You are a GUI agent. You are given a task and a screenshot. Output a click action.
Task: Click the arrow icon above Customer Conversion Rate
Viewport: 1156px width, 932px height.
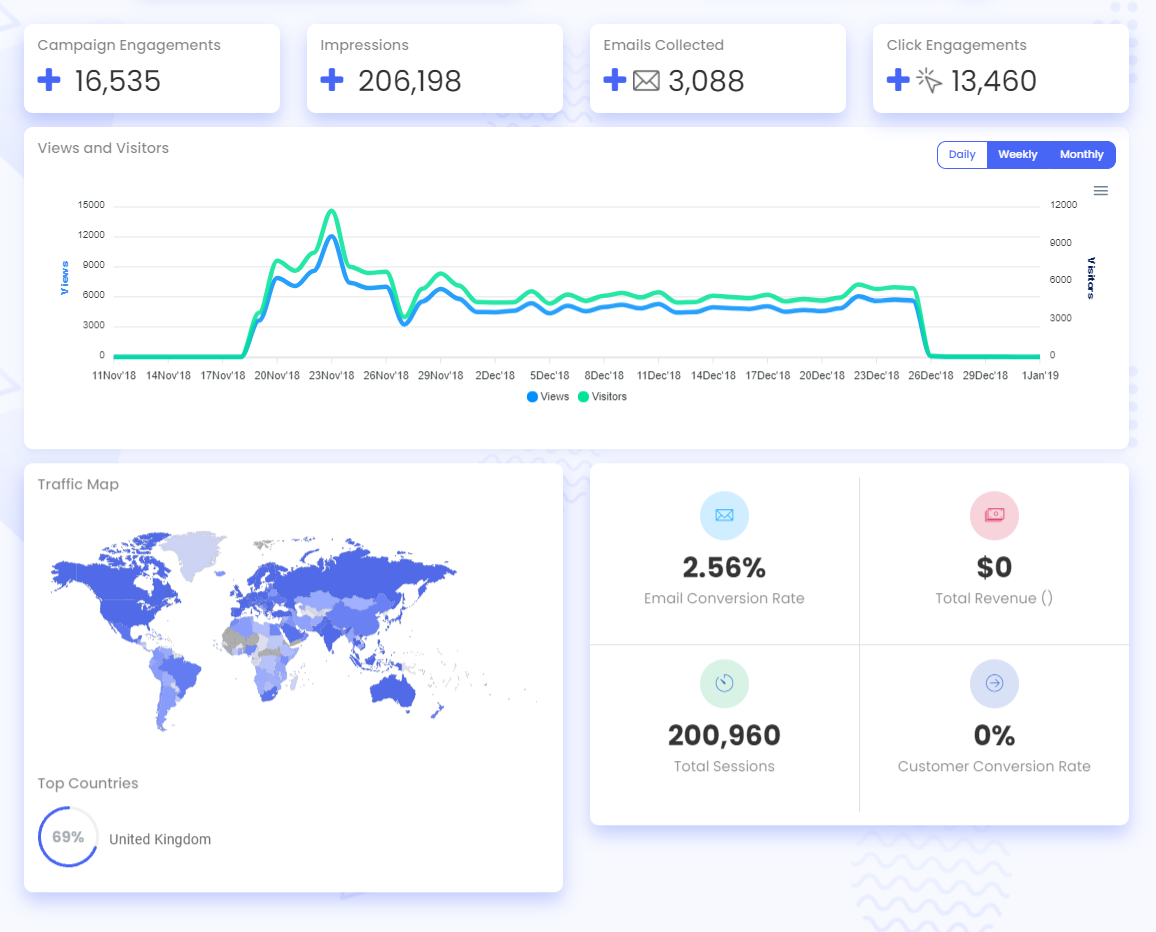[x=993, y=684]
